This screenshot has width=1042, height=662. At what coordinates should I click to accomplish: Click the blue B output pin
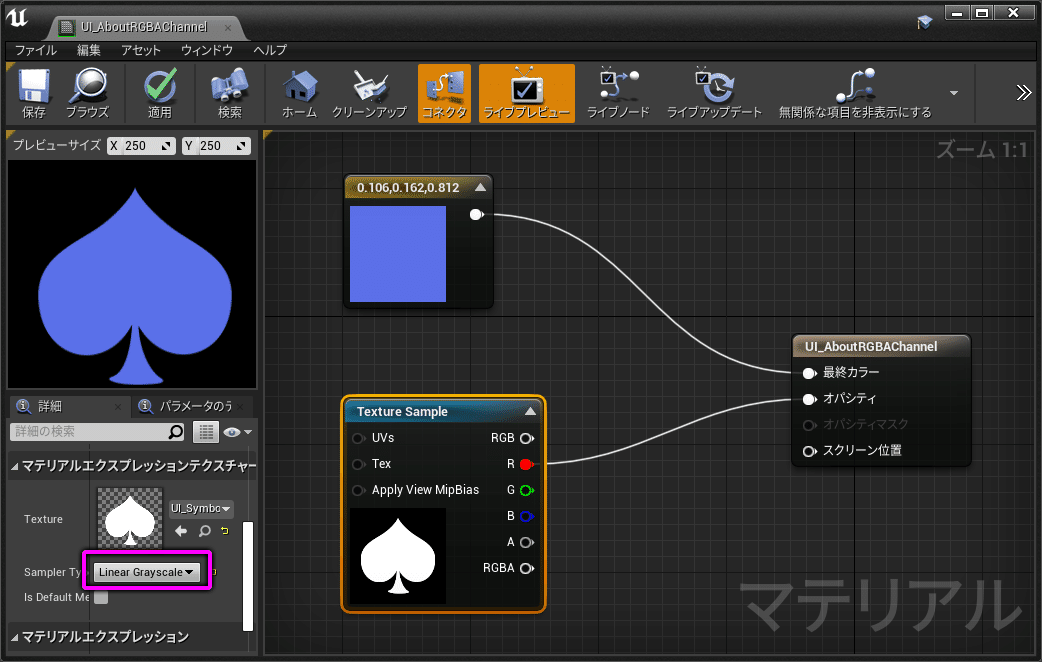click(x=526, y=516)
